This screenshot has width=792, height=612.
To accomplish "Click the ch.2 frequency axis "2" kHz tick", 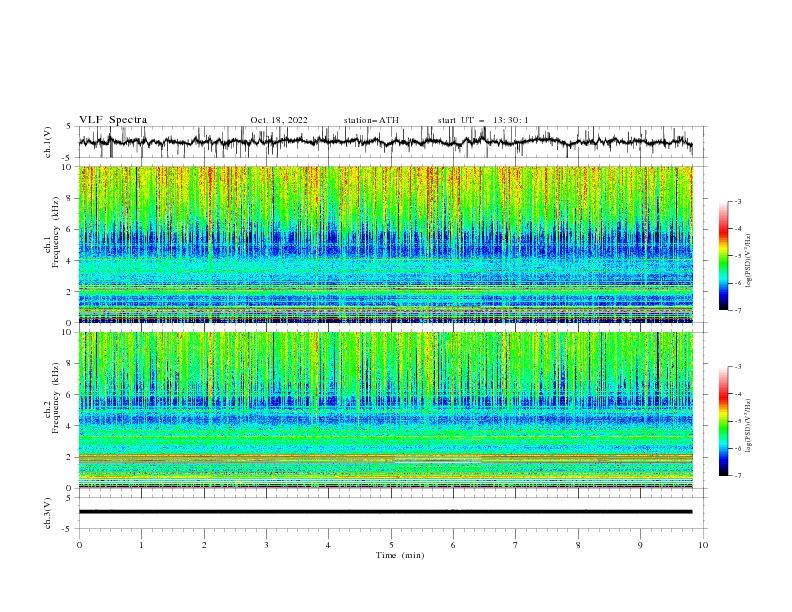I will 70,457.
